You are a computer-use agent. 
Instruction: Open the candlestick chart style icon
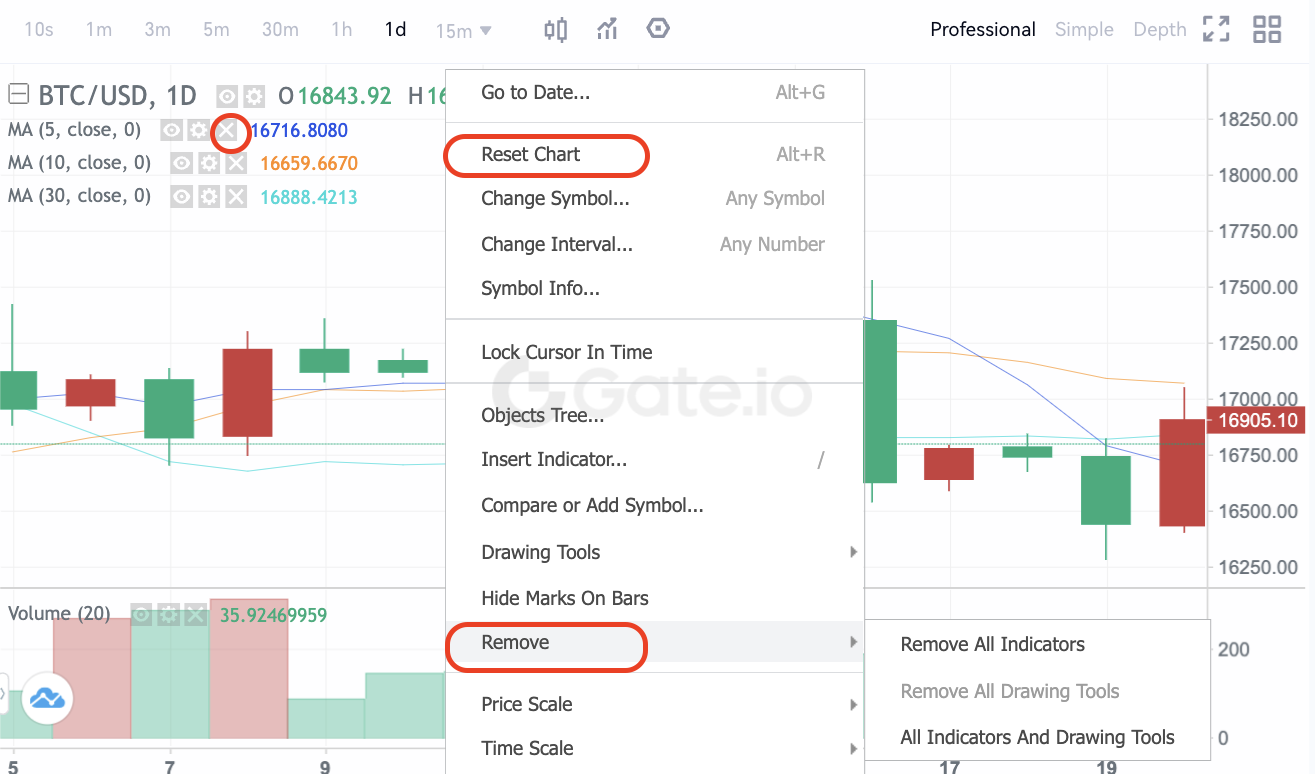pyautogui.click(x=555, y=29)
